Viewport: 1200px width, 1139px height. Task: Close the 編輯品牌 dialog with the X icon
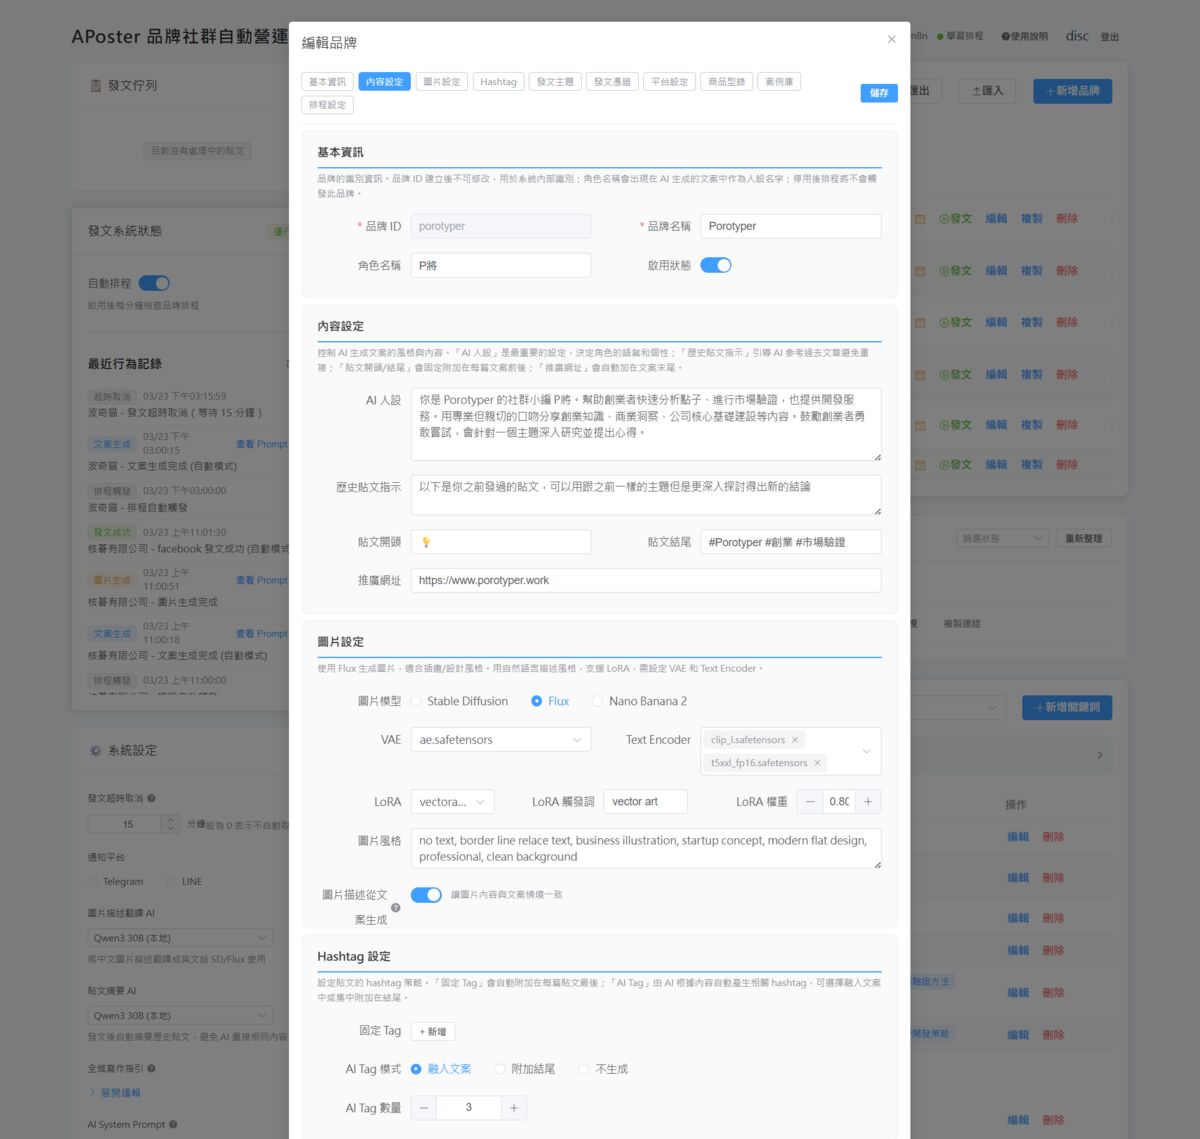click(891, 40)
